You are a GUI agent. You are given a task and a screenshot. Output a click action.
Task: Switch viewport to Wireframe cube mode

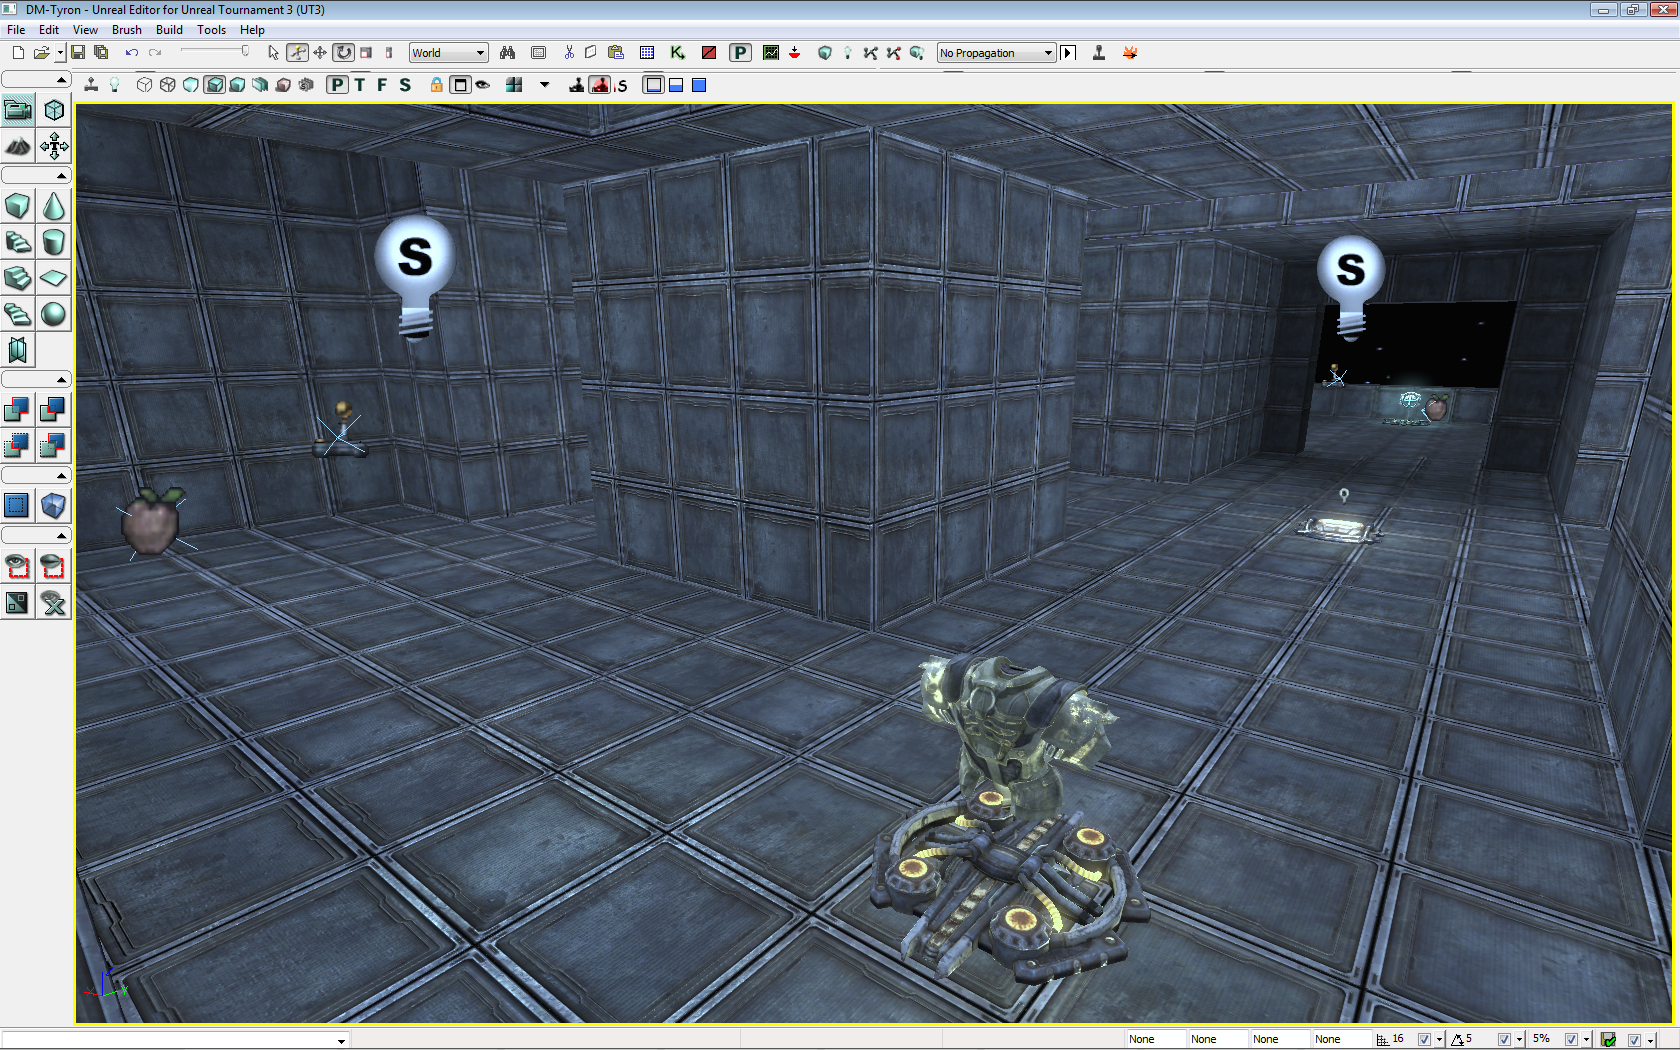168,85
